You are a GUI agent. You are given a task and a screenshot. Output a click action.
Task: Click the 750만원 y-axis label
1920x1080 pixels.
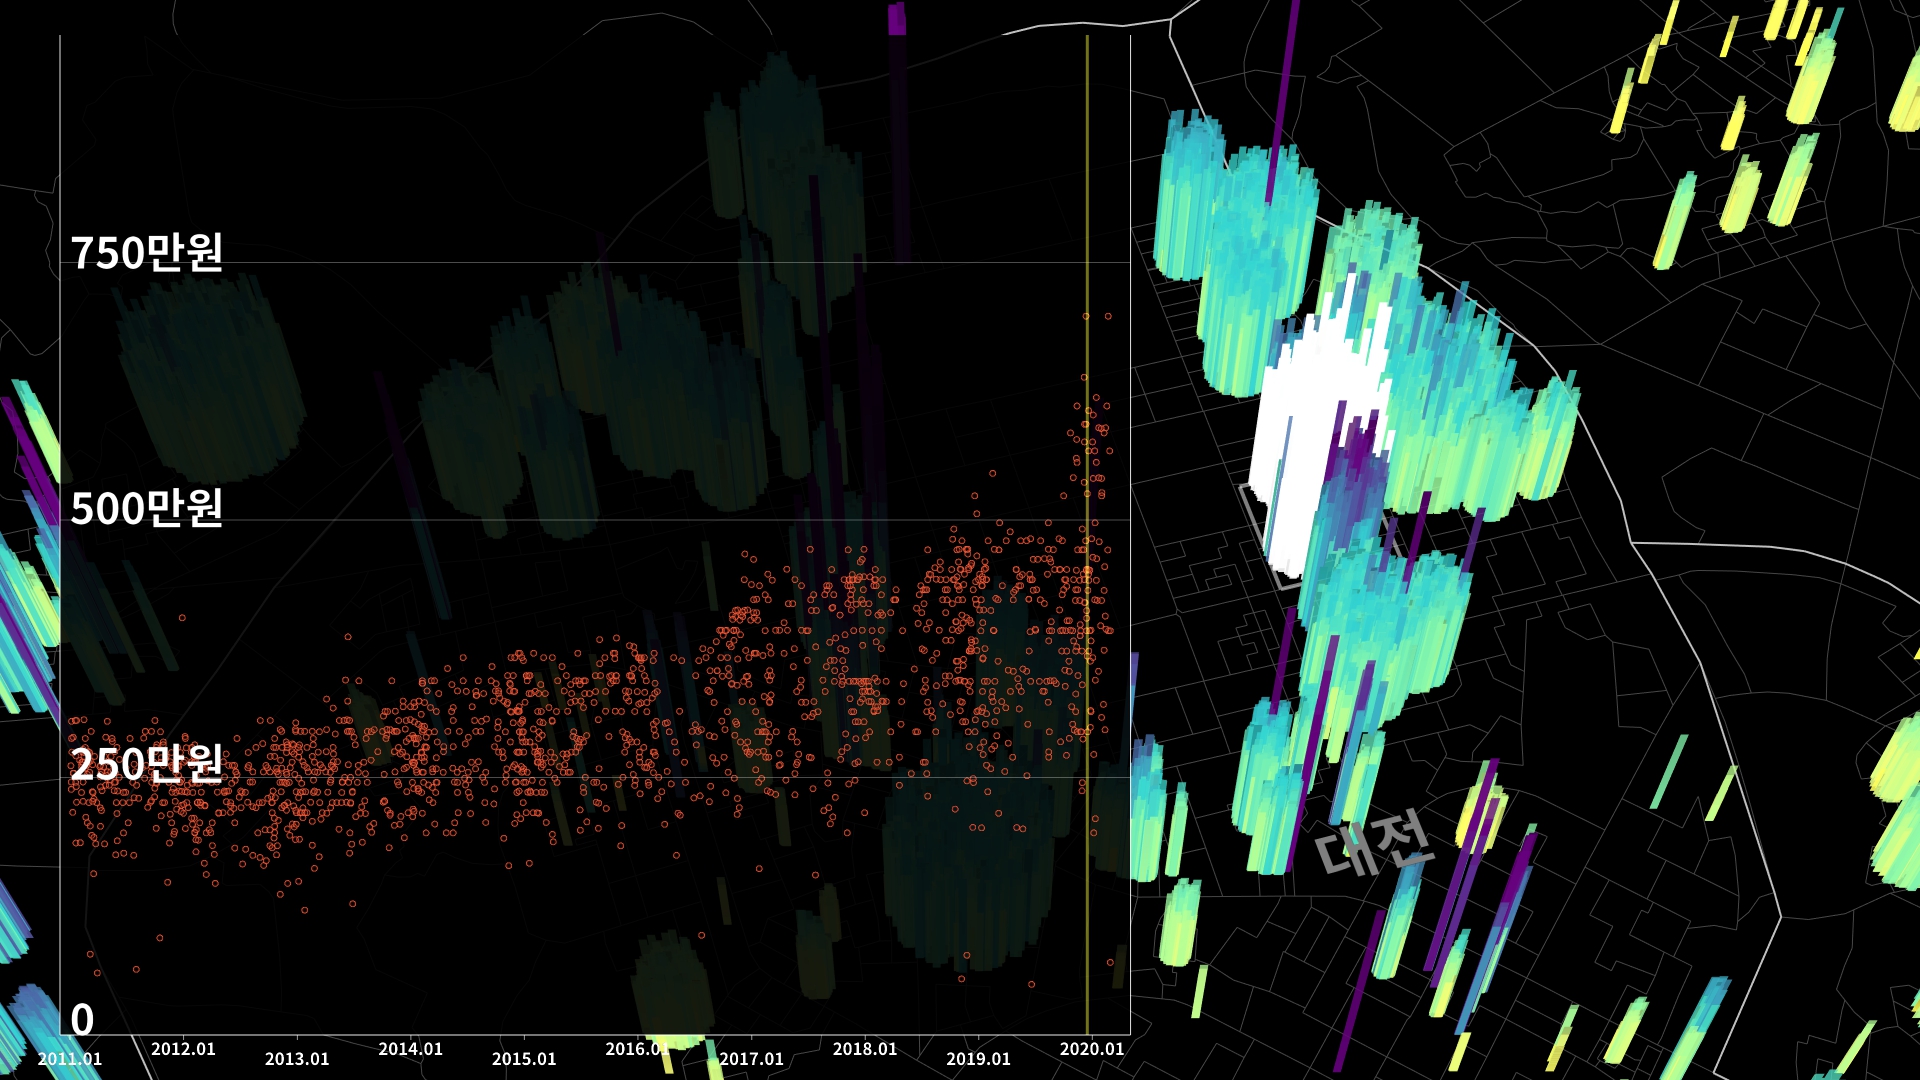[x=146, y=253]
